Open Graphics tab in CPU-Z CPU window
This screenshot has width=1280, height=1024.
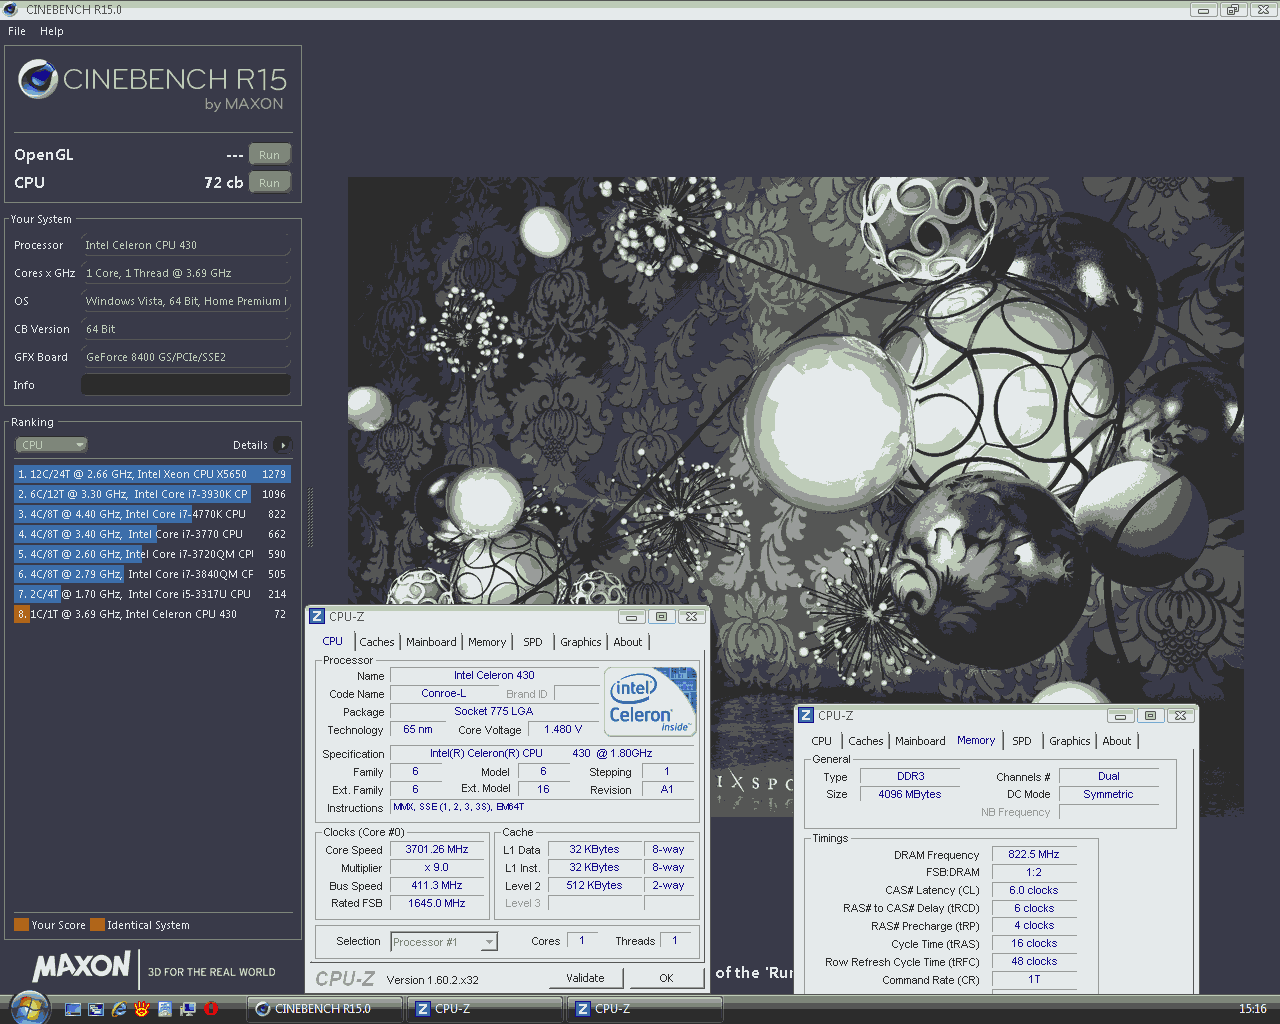coord(581,642)
